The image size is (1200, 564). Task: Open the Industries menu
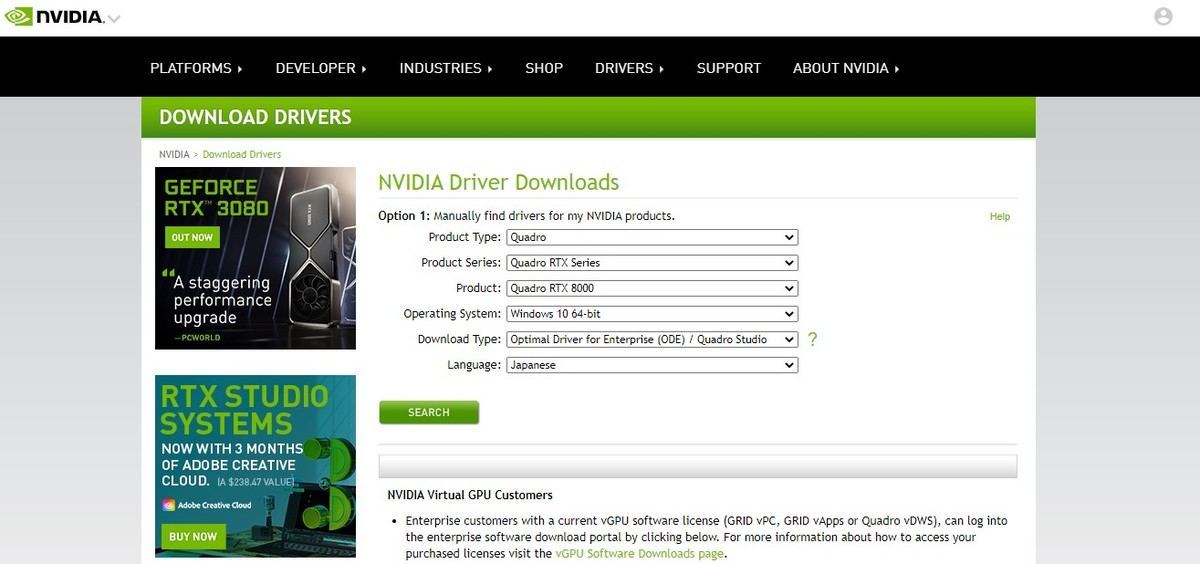tap(446, 68)
